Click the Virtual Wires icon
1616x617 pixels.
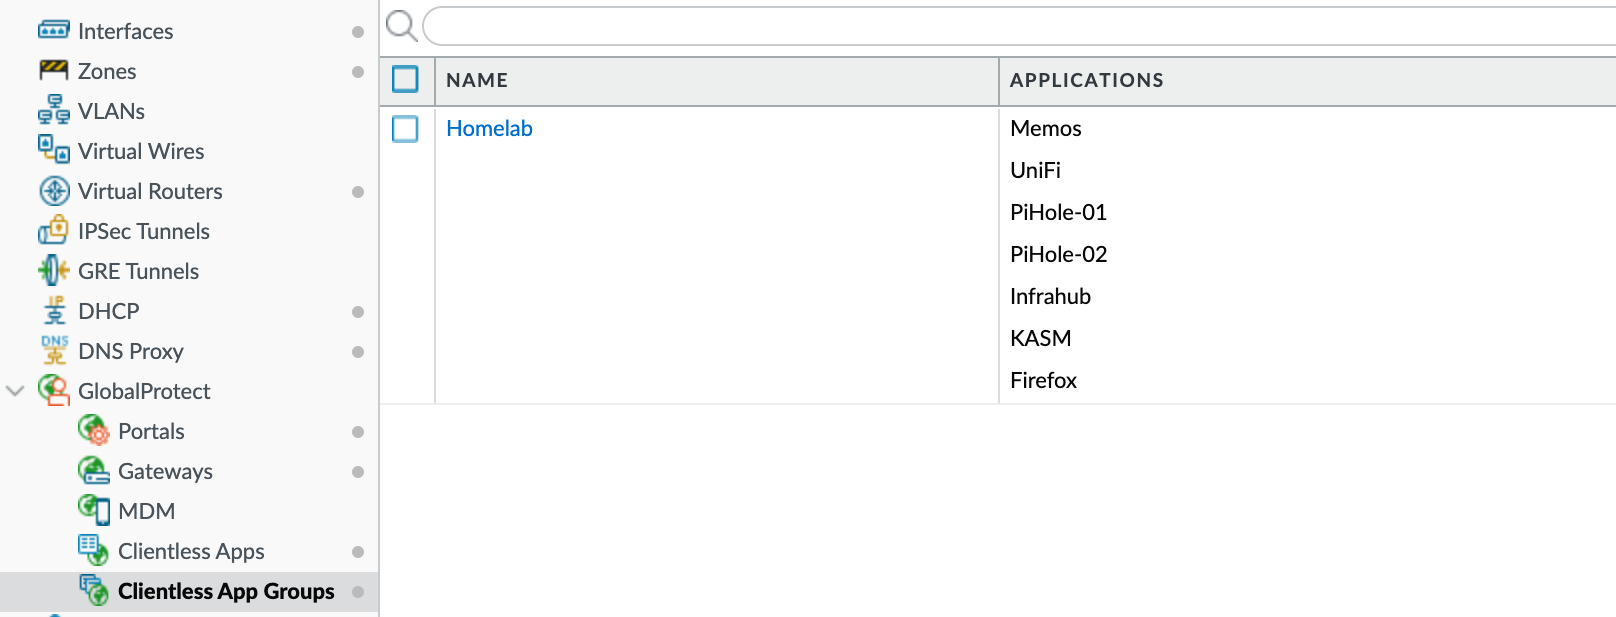pyautogui.click(x=54, y=149)
